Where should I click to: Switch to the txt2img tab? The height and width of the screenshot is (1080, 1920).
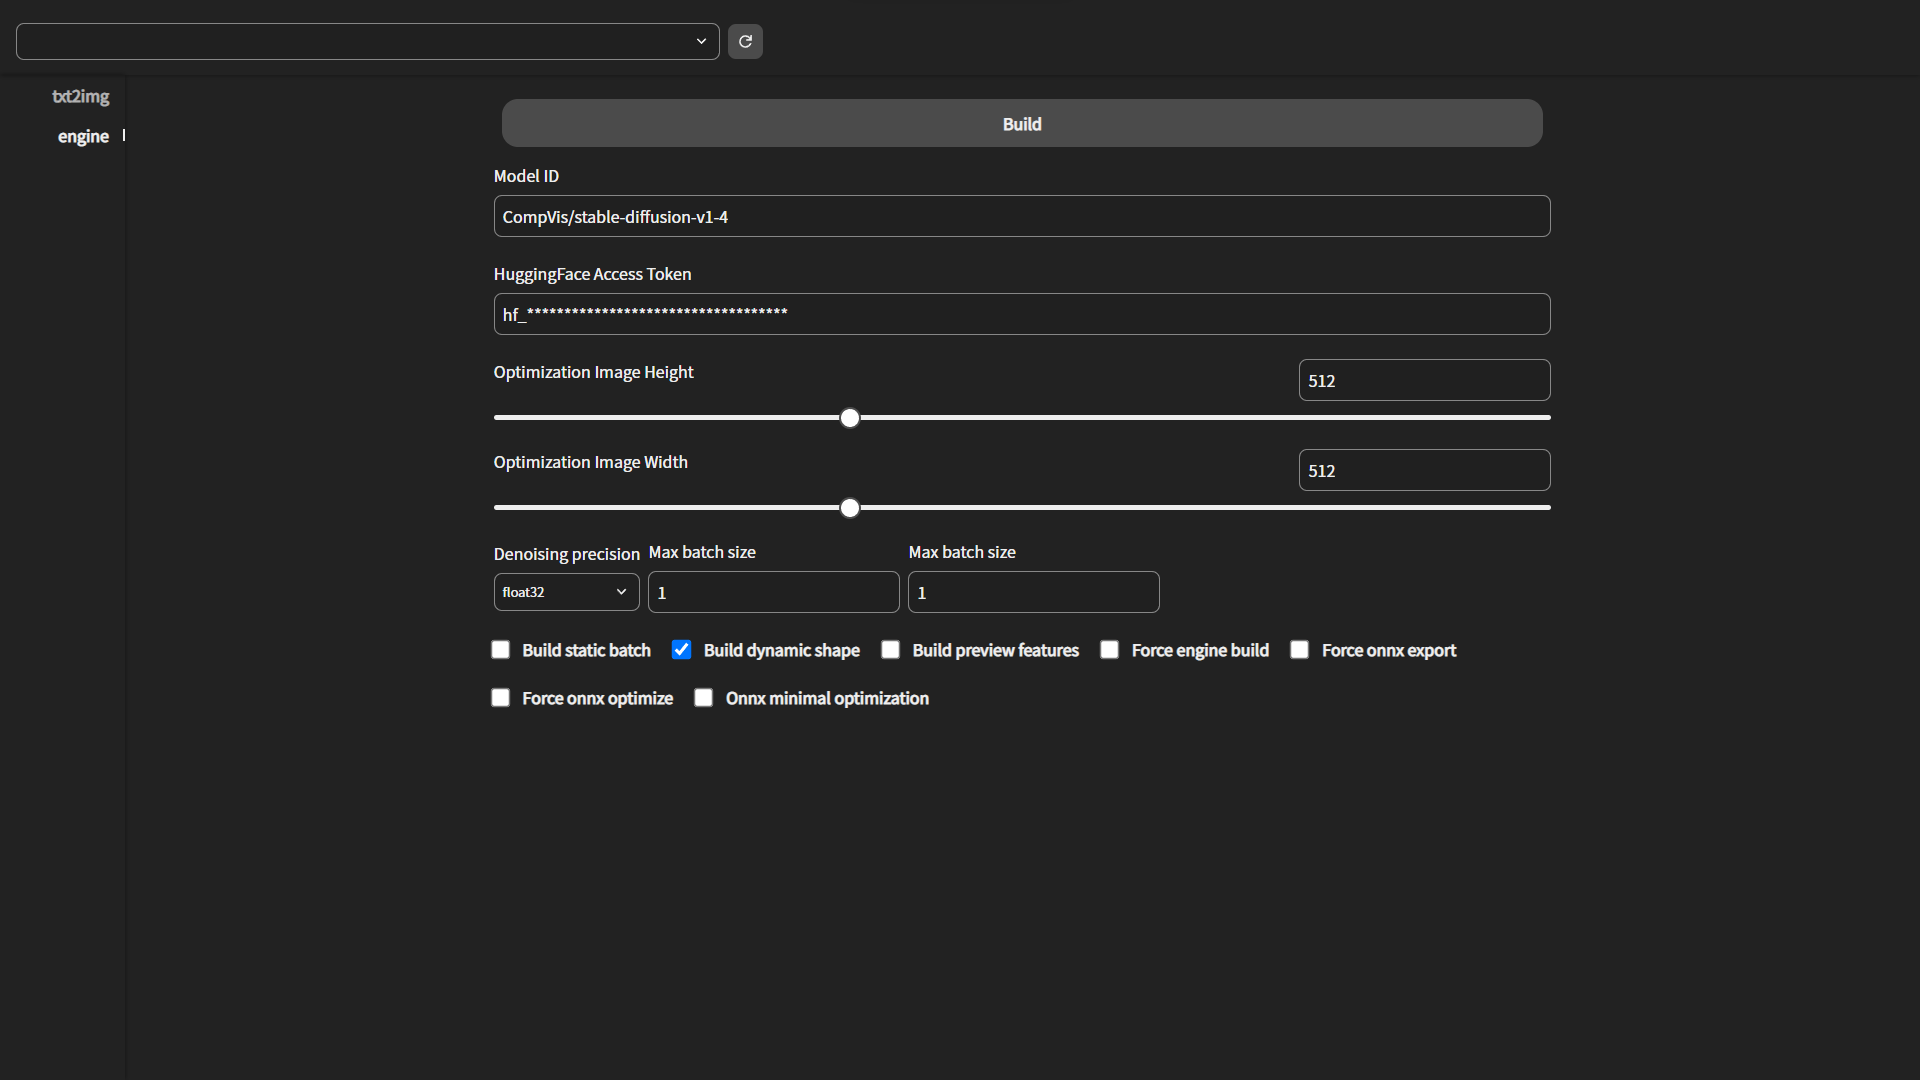pos(80,96)
